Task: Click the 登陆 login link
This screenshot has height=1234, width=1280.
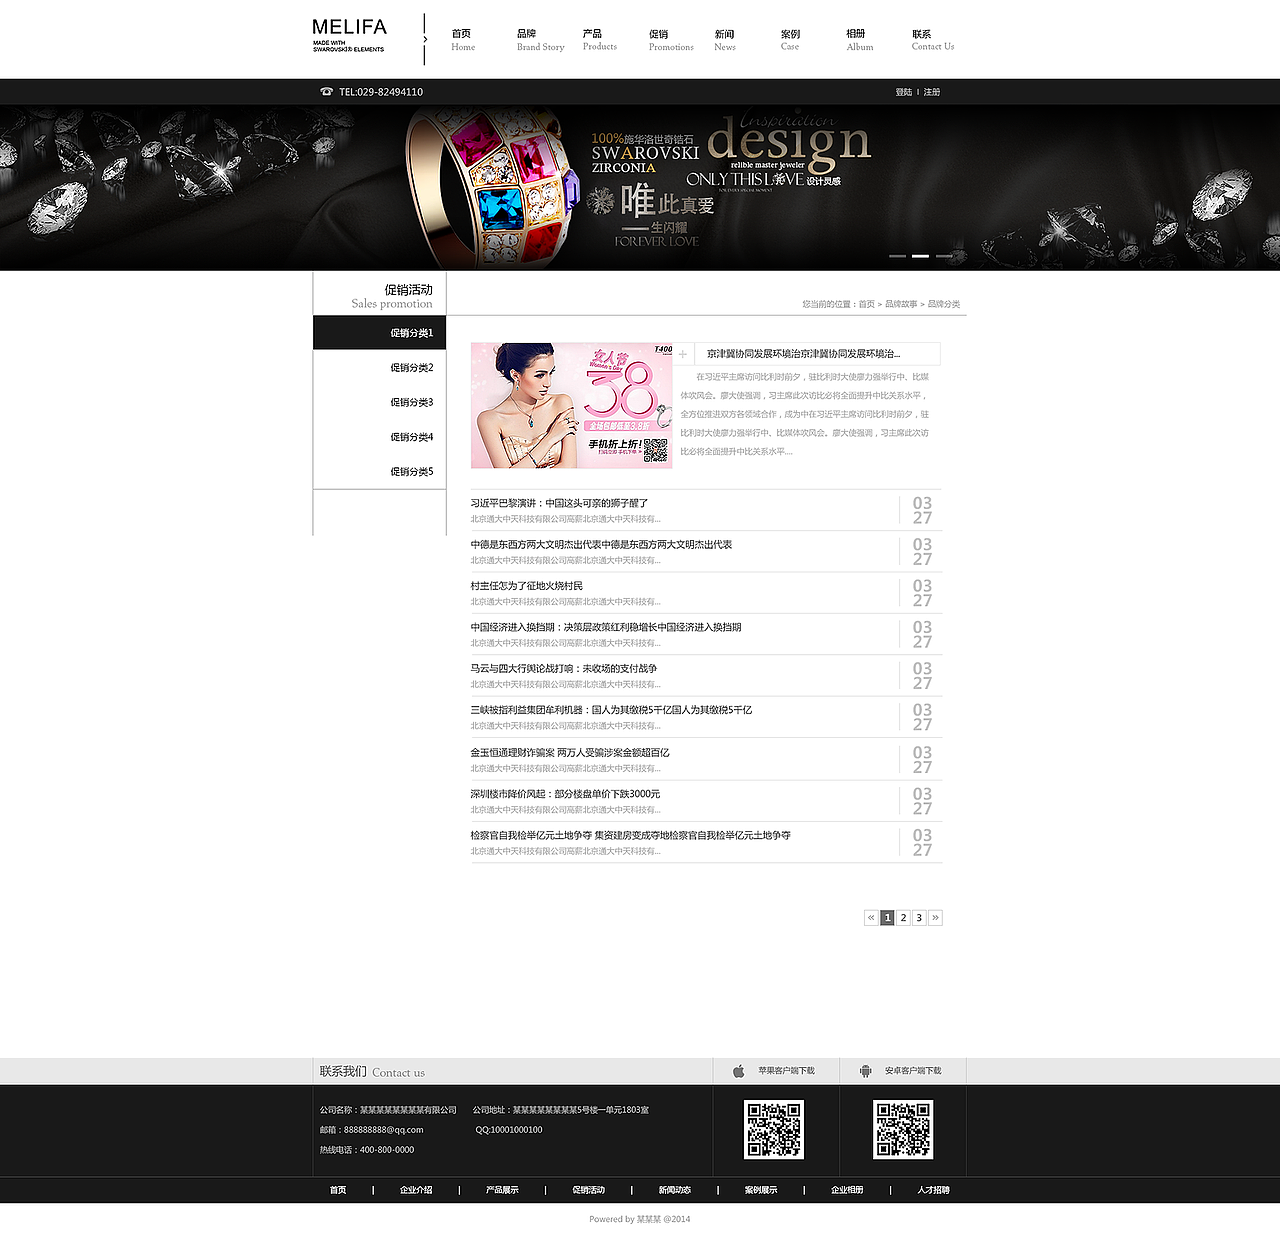Action: 904,92
